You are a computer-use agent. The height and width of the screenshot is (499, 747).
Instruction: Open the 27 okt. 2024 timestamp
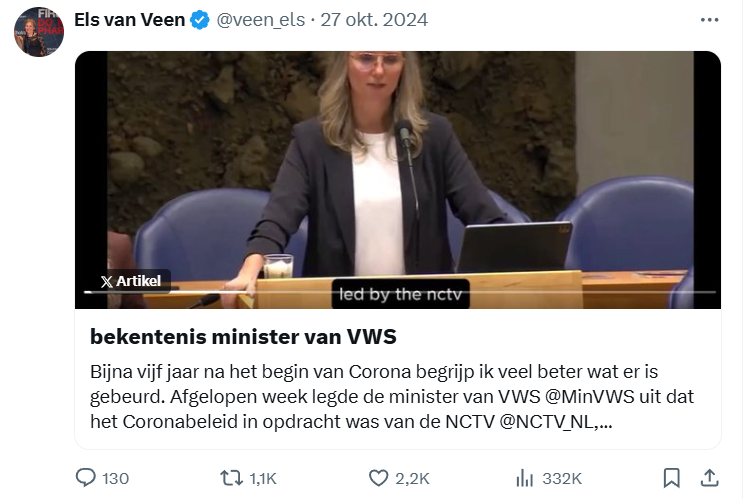(374, 20)
